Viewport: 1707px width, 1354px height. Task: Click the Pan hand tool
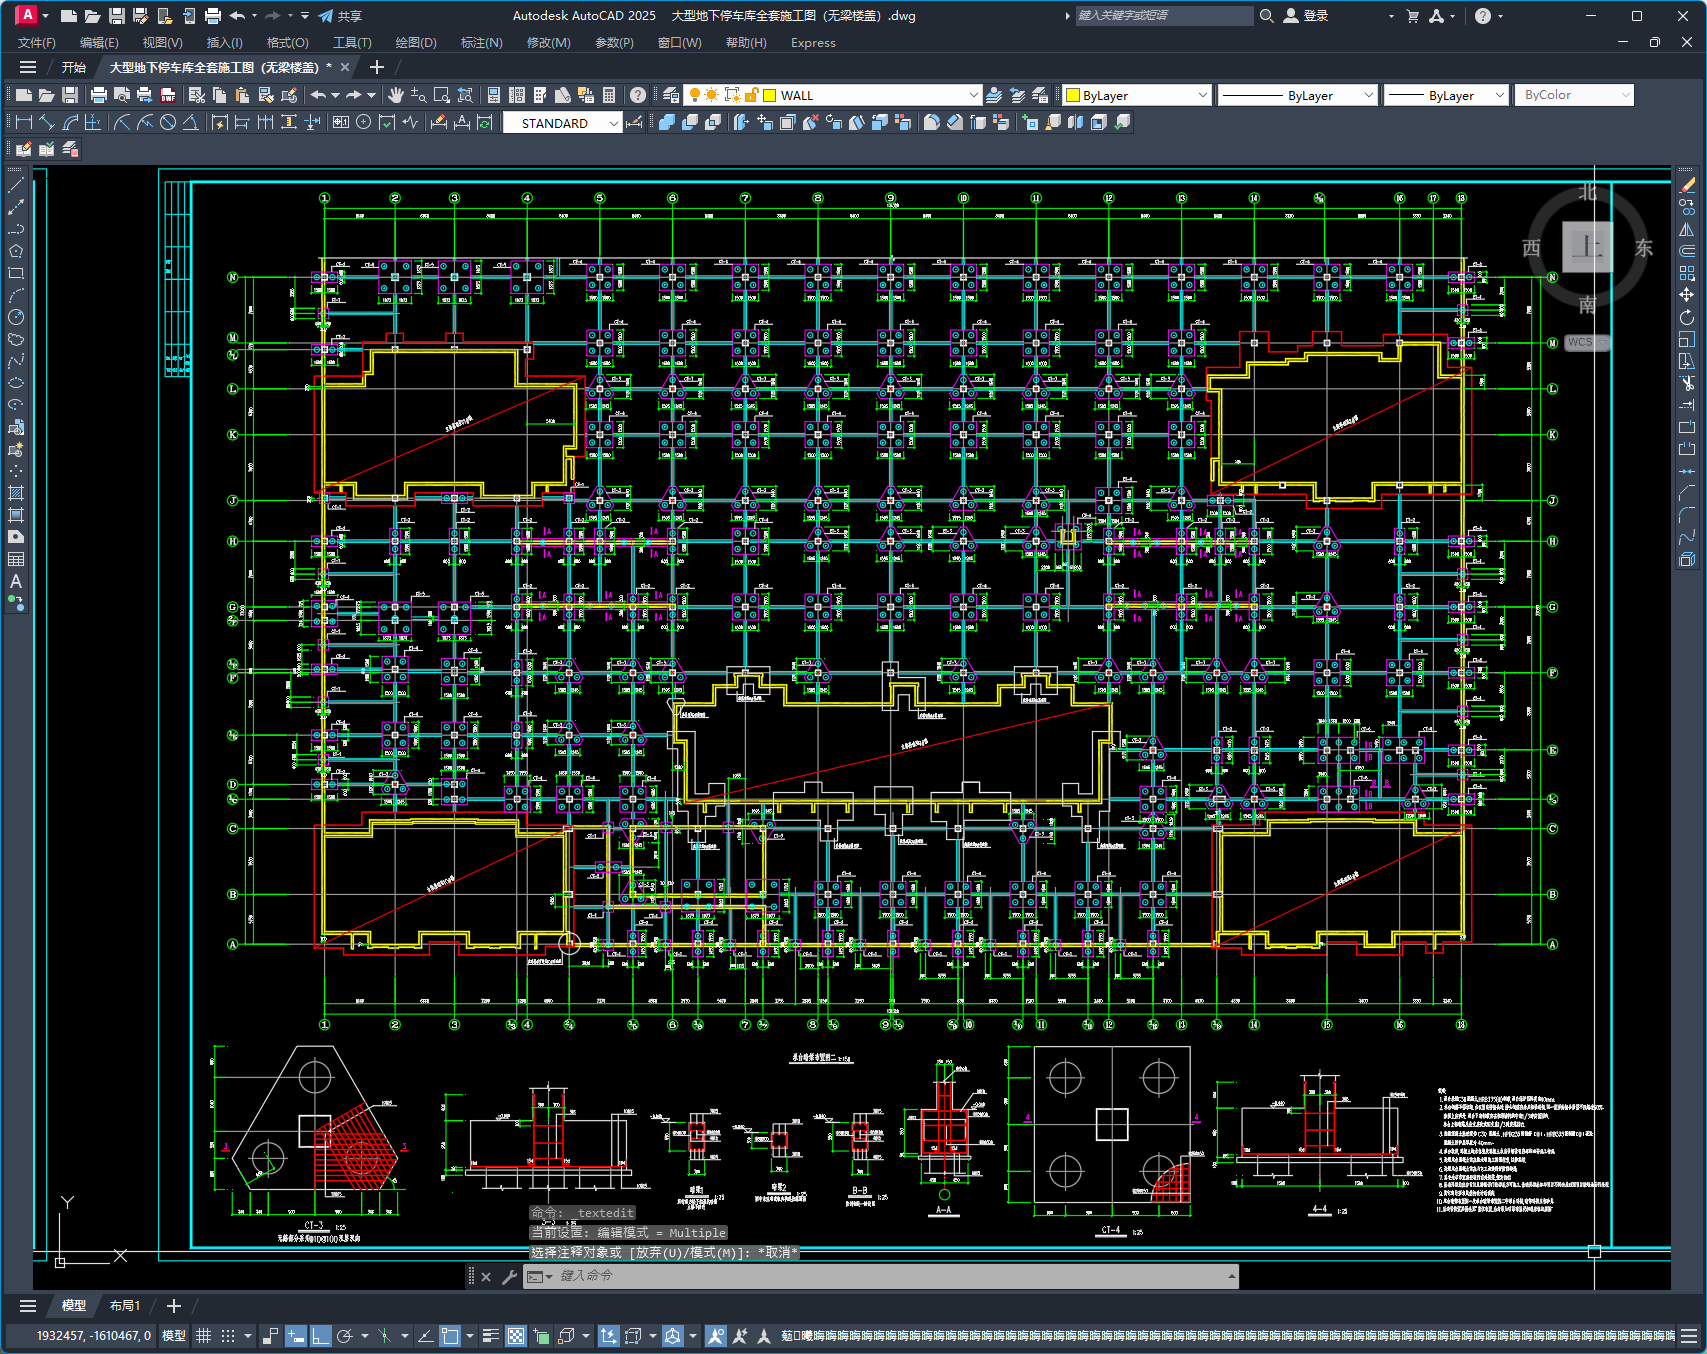click(x=396, y=95)
